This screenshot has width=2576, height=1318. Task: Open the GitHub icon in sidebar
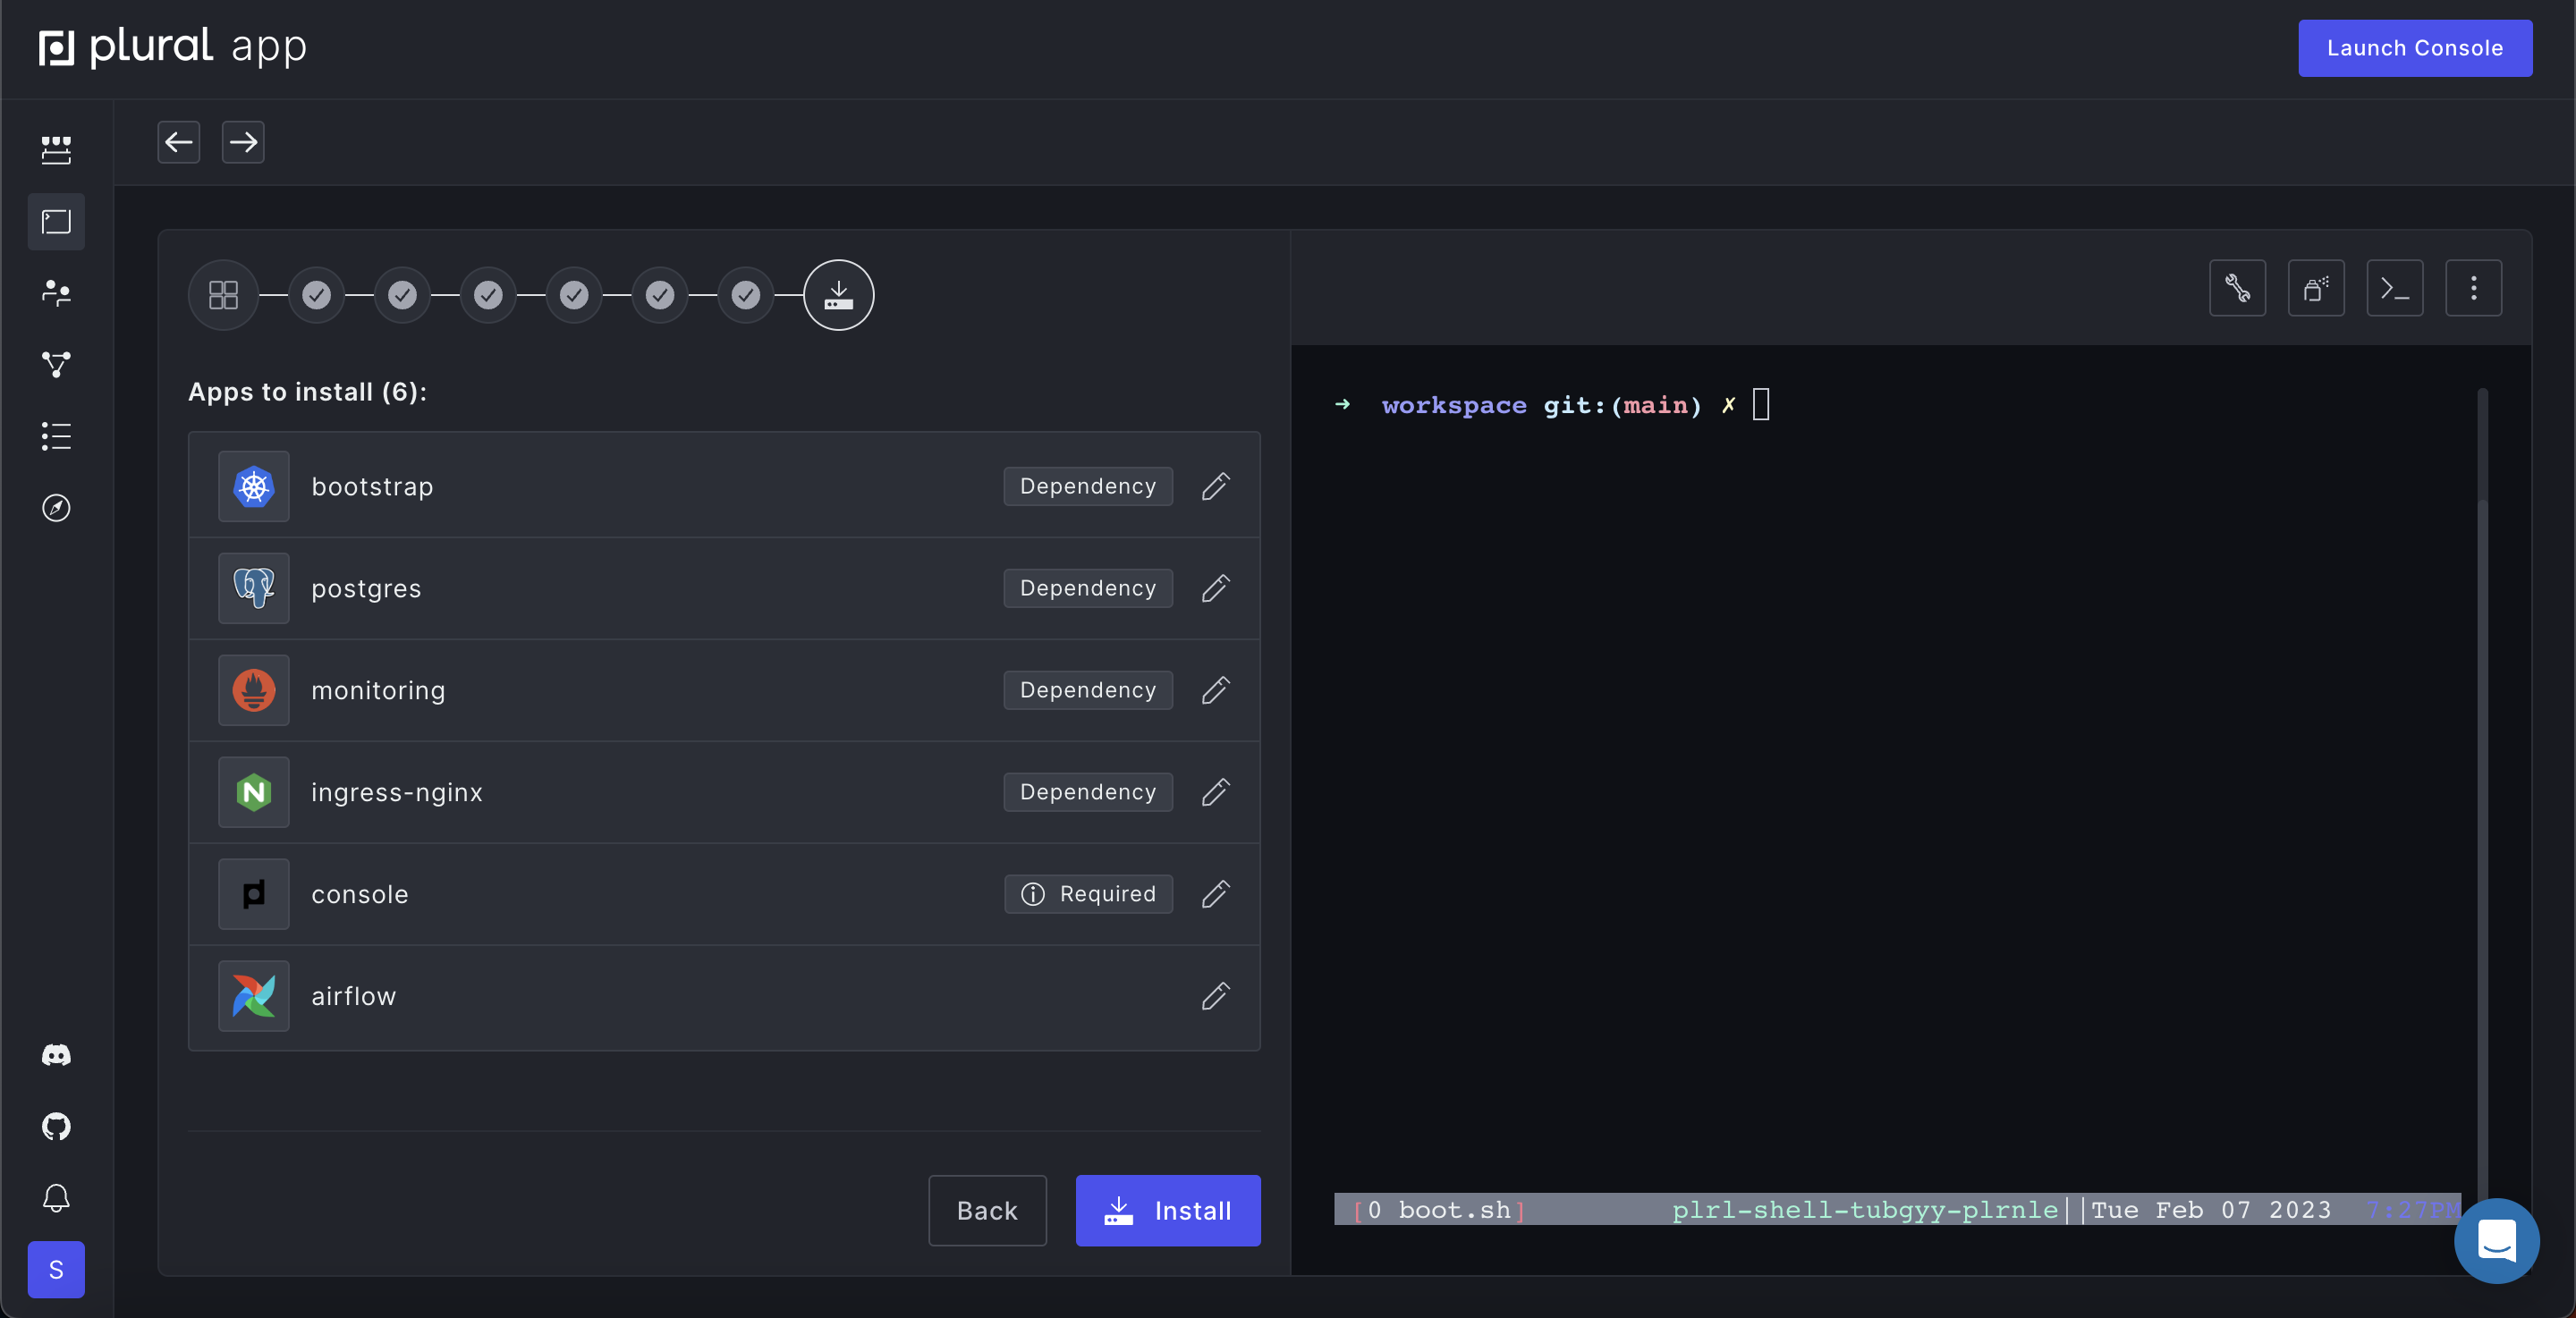coord(56,1127)
